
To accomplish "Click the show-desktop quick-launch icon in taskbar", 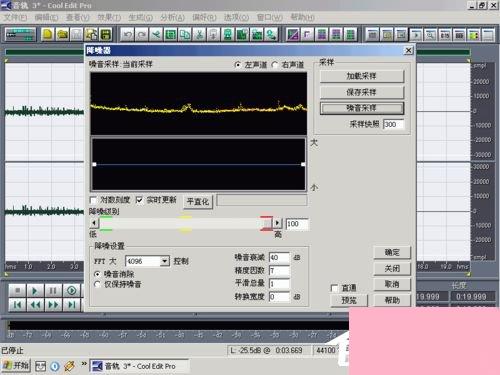I will coord(40,366).
